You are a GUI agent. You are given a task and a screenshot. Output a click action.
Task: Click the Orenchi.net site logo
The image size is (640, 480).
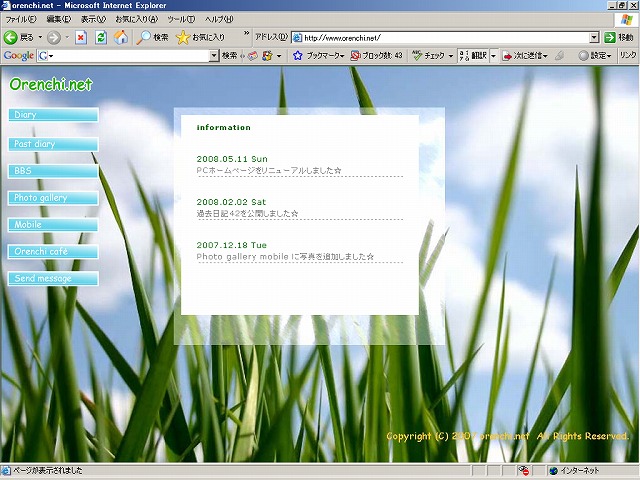51,84
